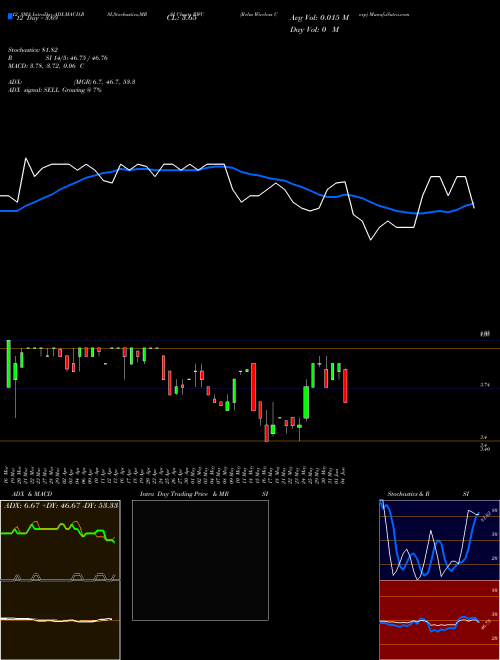This screenshot has height=660, width=500.
Task: Click the 3.74 price axis label
Action: [x=484, y=385]
